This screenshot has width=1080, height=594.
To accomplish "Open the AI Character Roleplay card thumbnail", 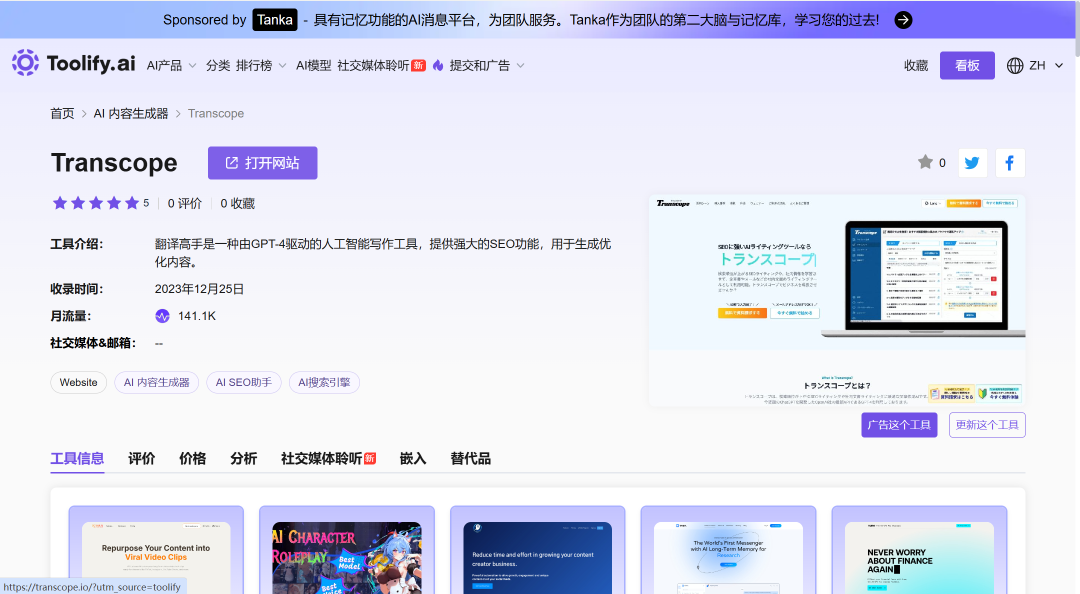I will click(x=346, y=557).
